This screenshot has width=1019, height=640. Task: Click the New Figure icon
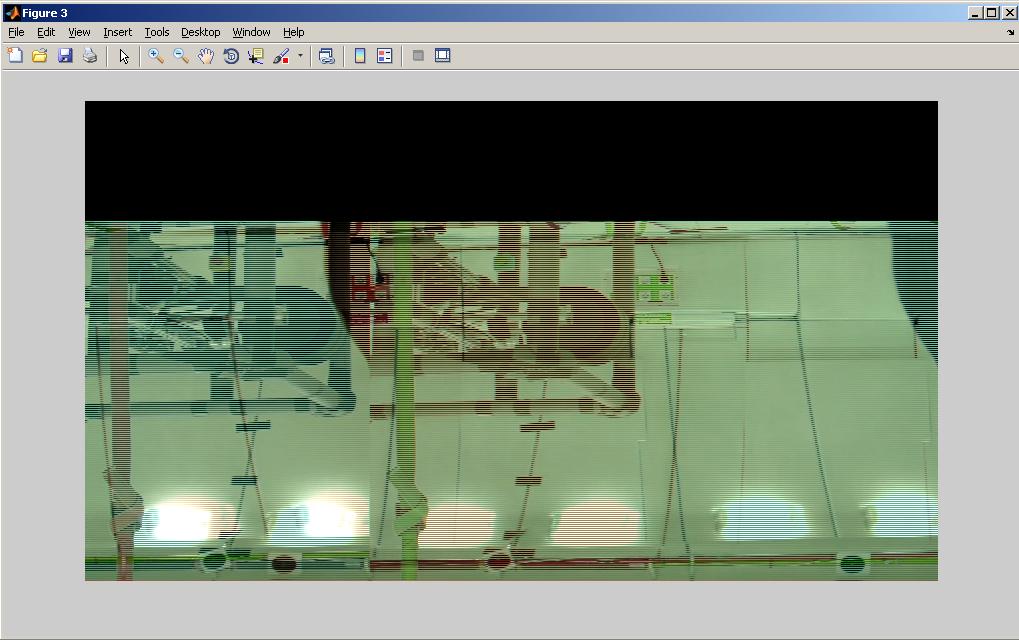[15, 56]
